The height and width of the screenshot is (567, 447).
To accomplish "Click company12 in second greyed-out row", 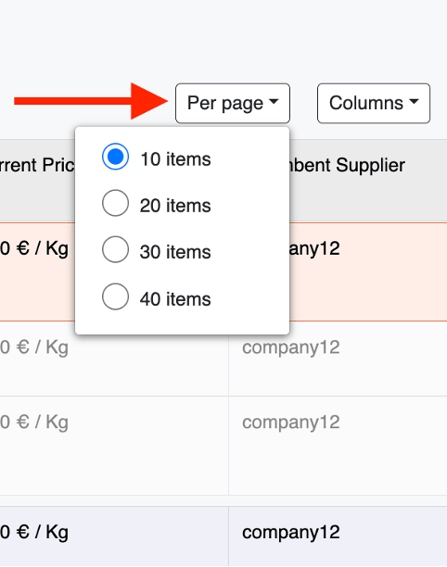I will [x=291, y=422].
